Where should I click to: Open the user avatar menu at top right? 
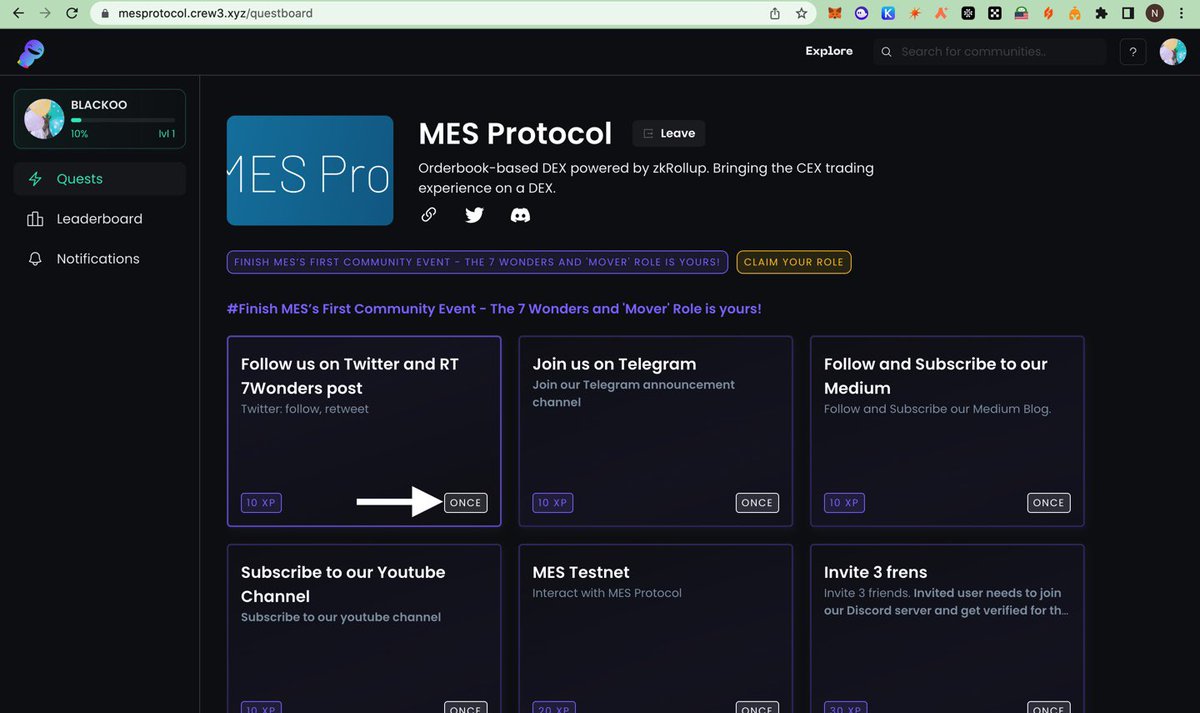pyautogui.click(x=1173, y=52)
